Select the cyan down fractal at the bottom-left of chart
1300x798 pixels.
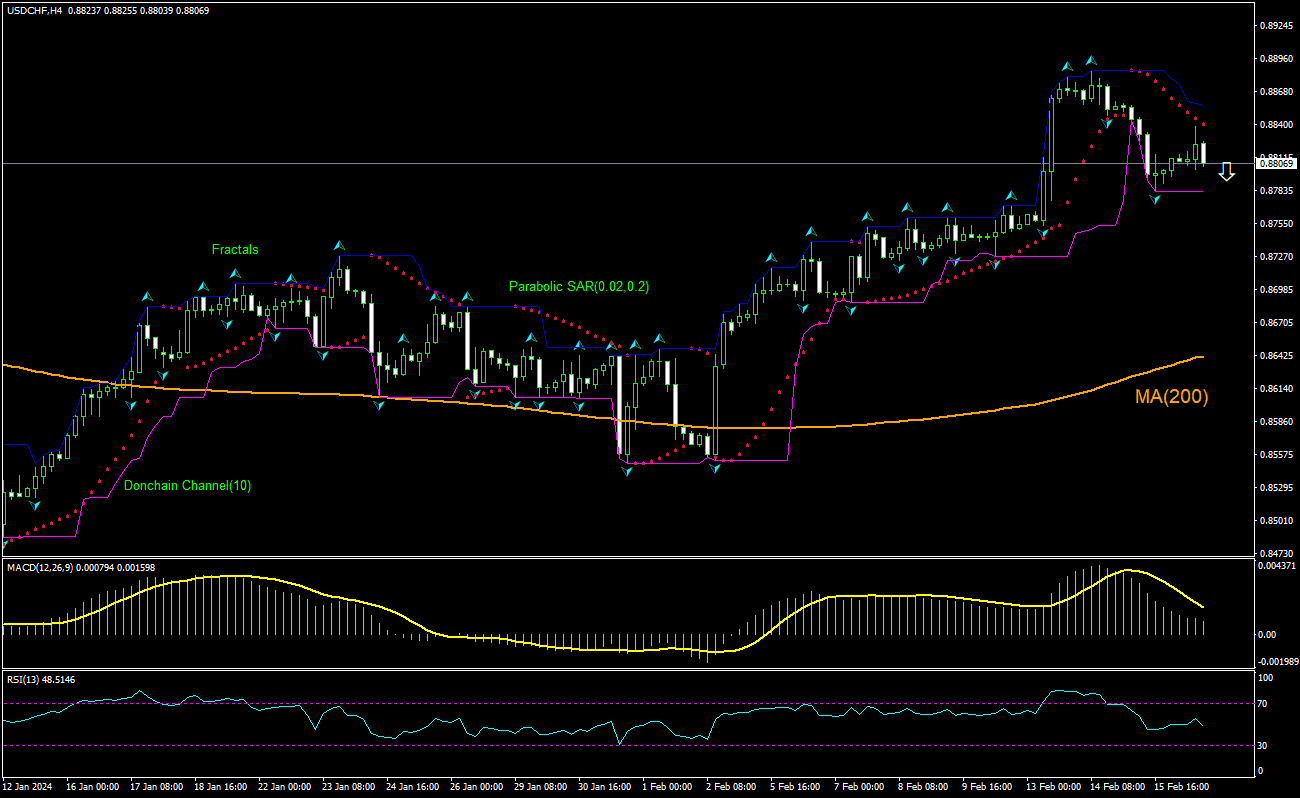point(34,506)
